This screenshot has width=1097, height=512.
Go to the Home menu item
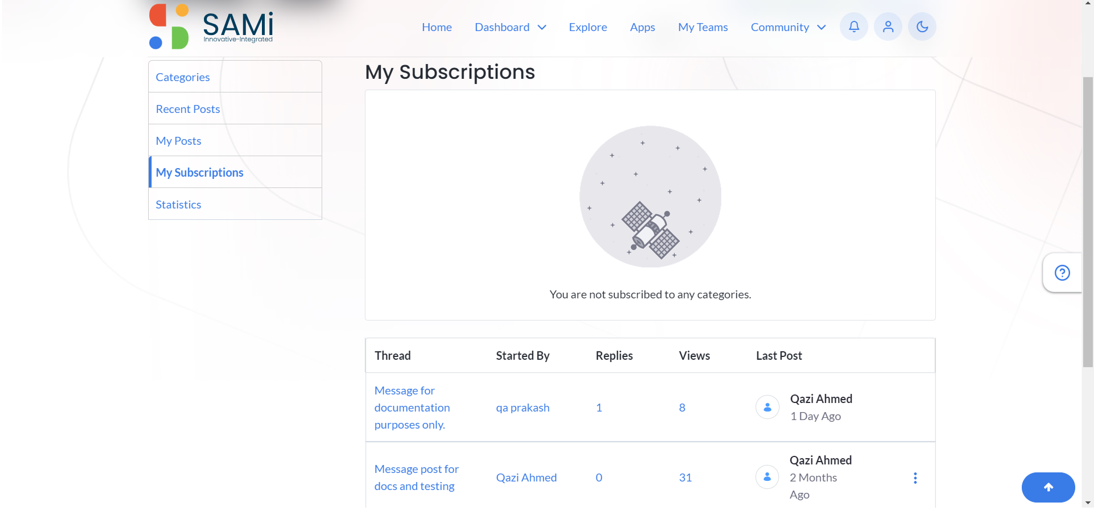click(x=437, y=27)
